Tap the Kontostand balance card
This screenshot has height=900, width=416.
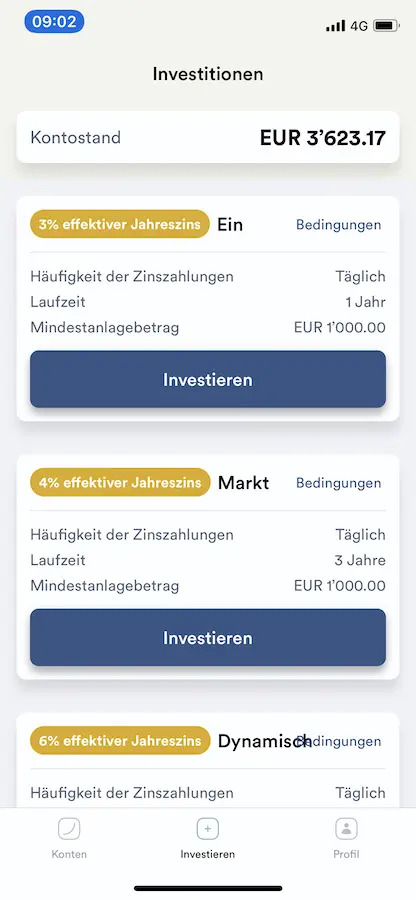[208, 137]
